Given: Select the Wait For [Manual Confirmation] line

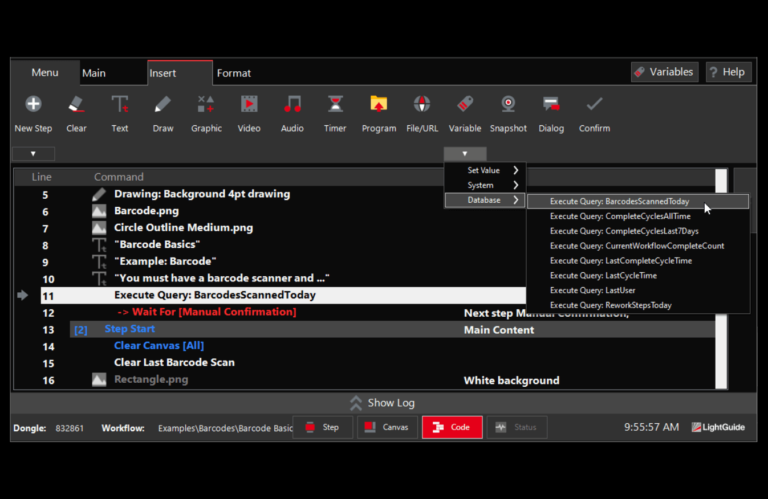Looking at the screenshot, I should pyautogui.click(x=207, y=312).
